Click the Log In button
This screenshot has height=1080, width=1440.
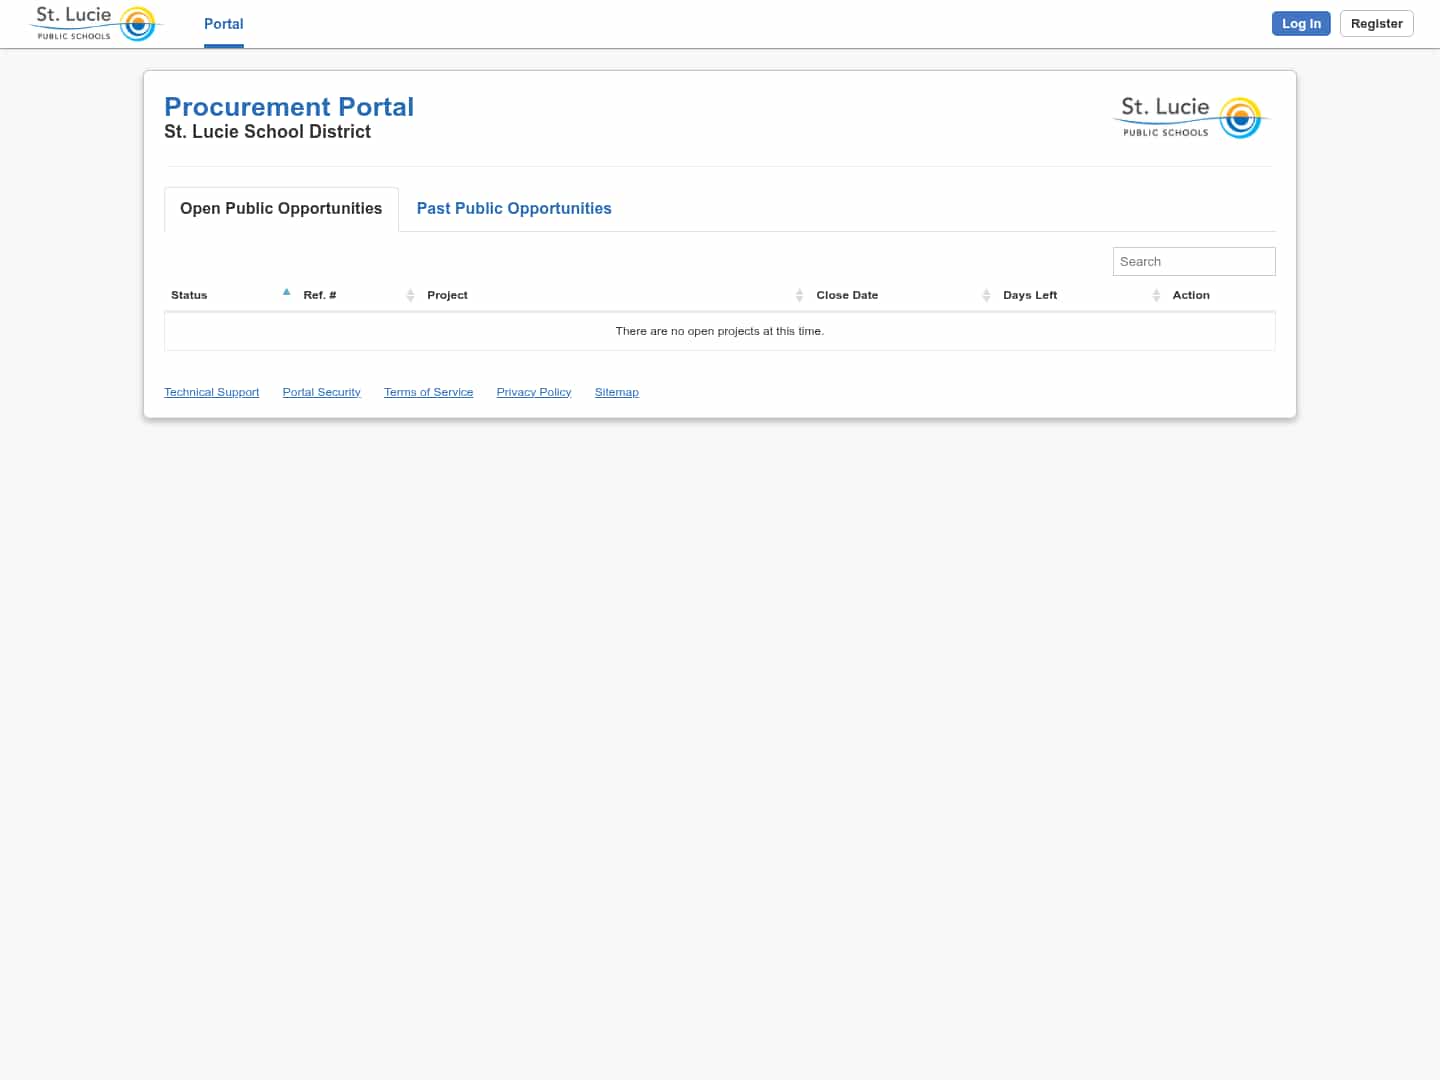click(x=1301, y=23)
